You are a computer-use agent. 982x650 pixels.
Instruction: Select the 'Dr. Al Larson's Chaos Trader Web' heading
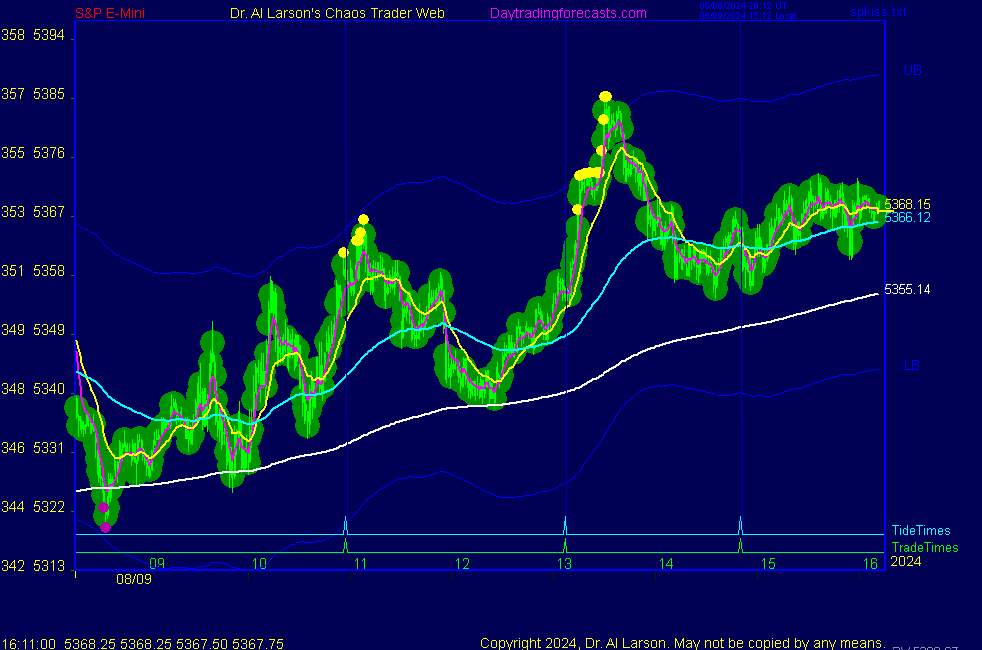pos(337,13)
